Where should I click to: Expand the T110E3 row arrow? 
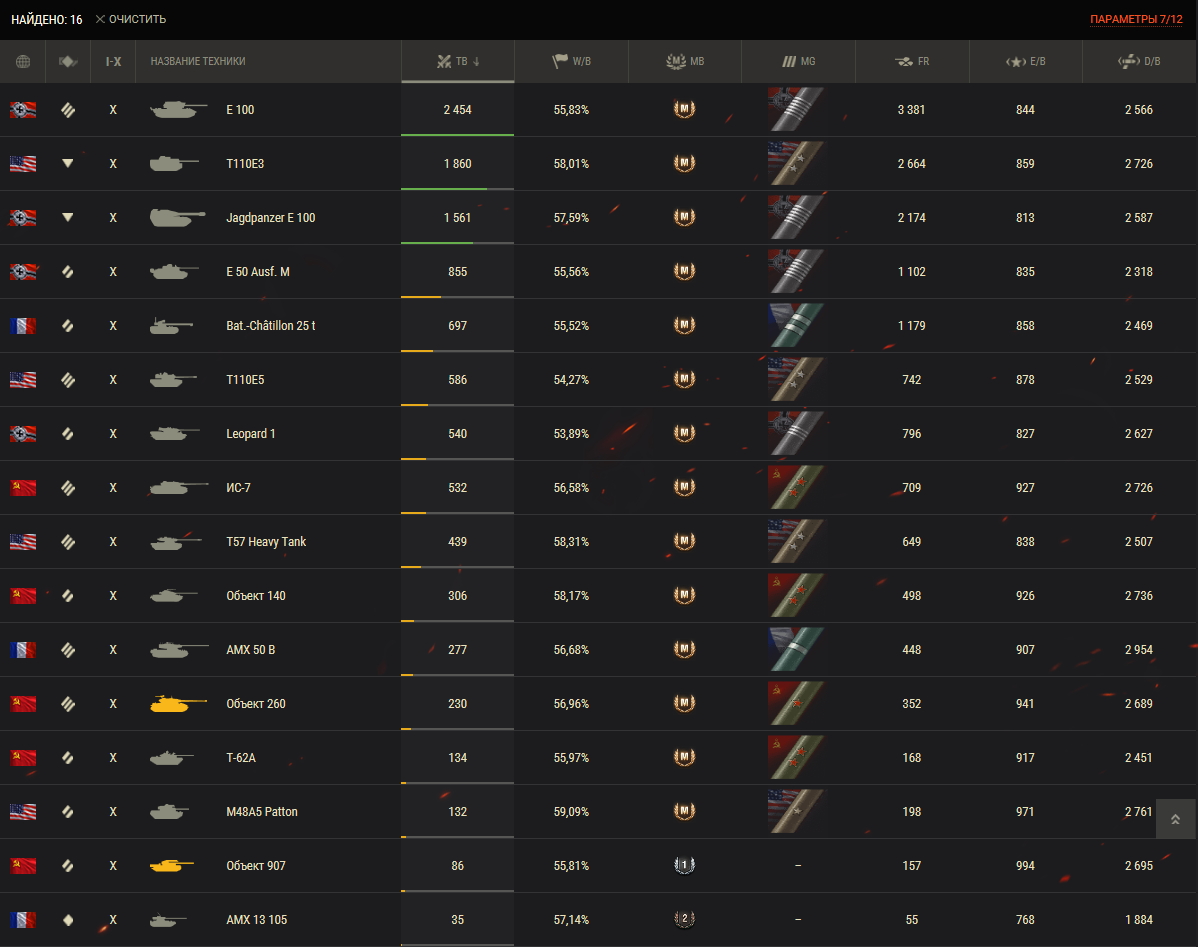tap(68, 164)
